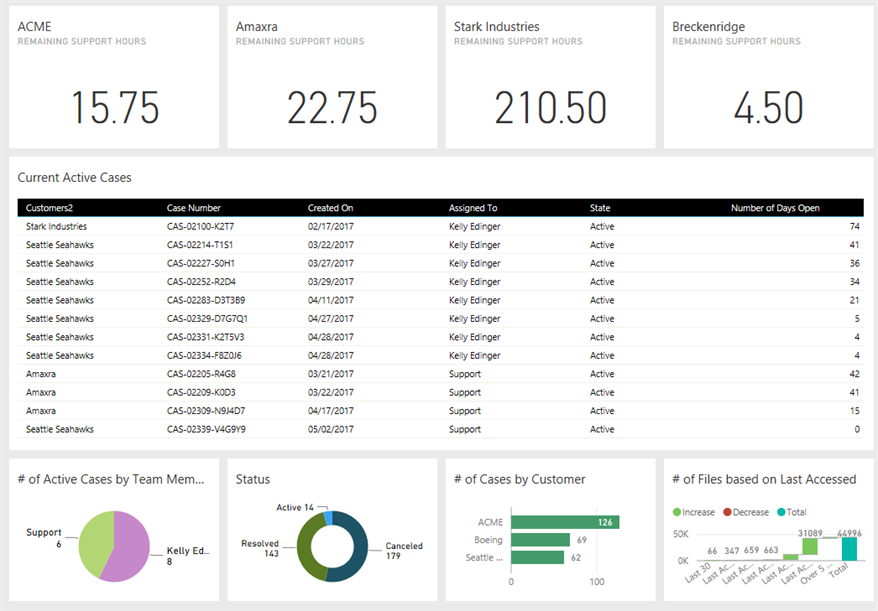Click the created date 03/27/2017
Viewport: 878px width, 611px height.
coord(330,263)
